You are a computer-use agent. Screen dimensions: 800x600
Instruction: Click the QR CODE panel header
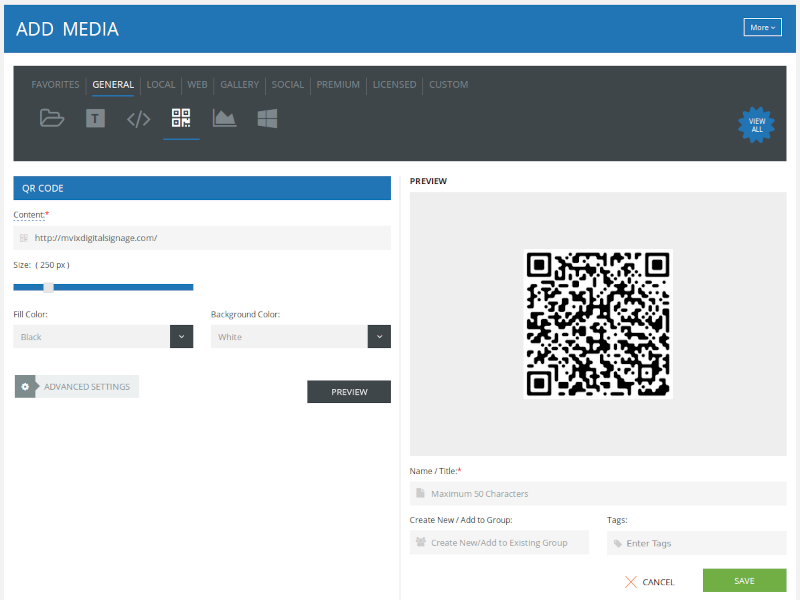coord(202,188)
